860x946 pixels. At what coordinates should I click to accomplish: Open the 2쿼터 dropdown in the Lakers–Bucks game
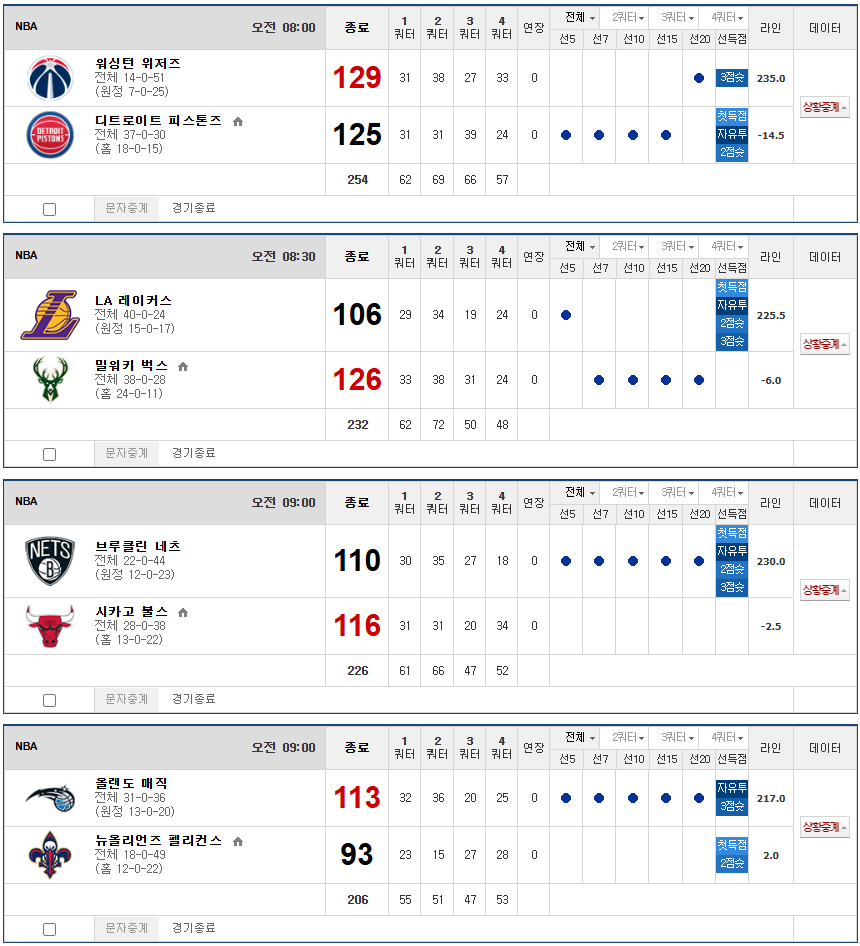(x=630, y=246)
